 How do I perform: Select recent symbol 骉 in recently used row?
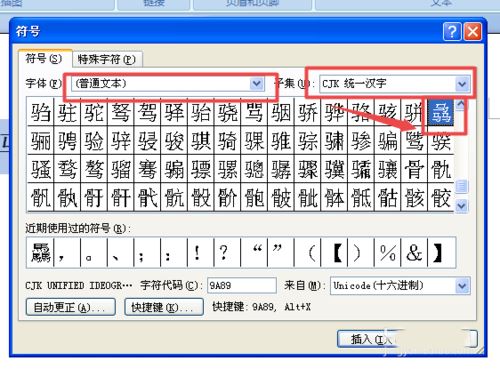[x=40, y=253]
